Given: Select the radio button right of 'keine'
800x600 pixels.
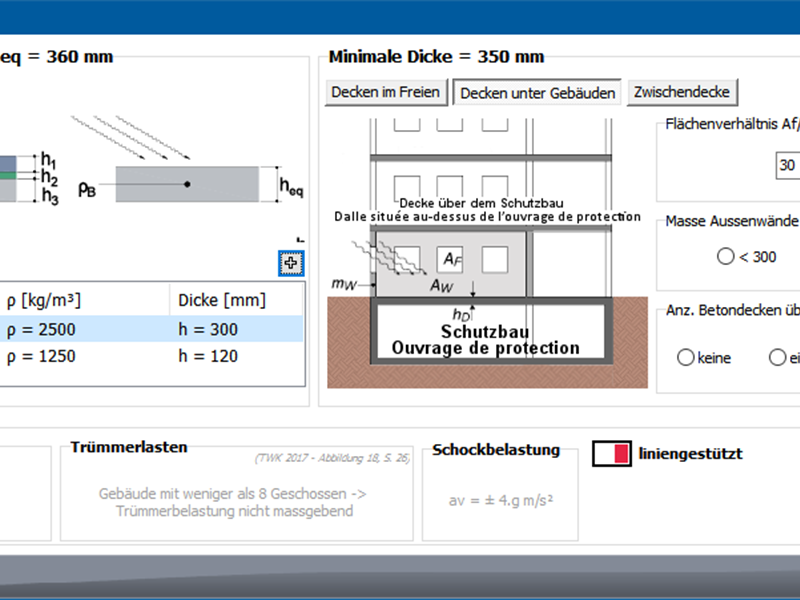Looking at the screenshot, I should (x=776, y=358).
